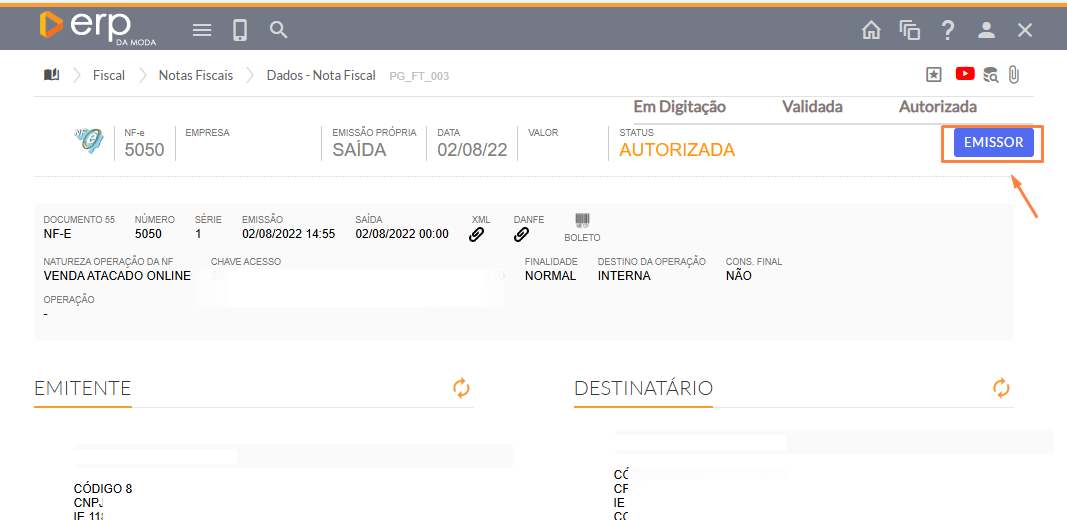This screenshot has width=1067, height=520.
Task: Refresh the Destinatário section
Action: tap(1001, 388)
